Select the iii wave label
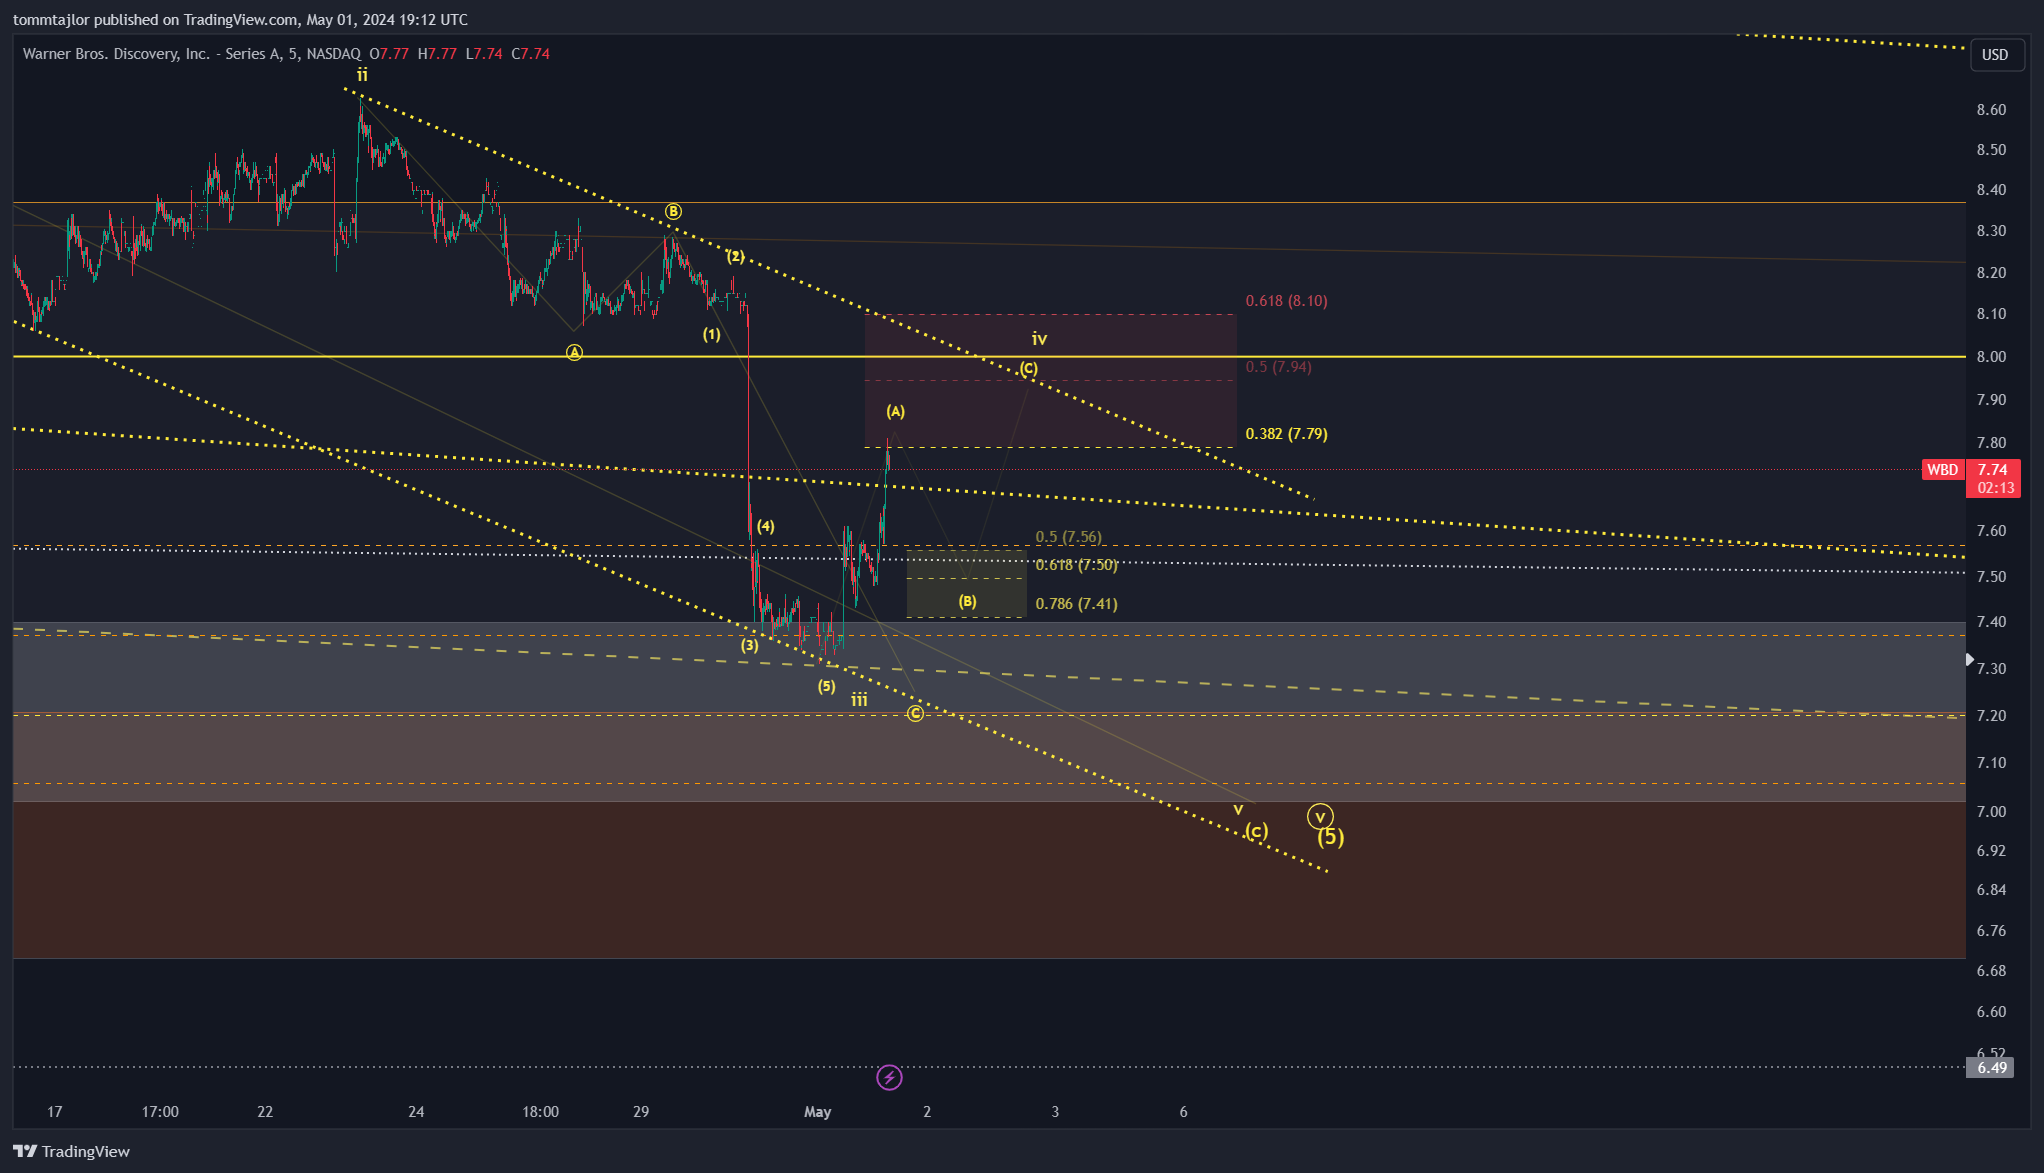This screenshot has width=2044, height=1173. pos(859,700)
